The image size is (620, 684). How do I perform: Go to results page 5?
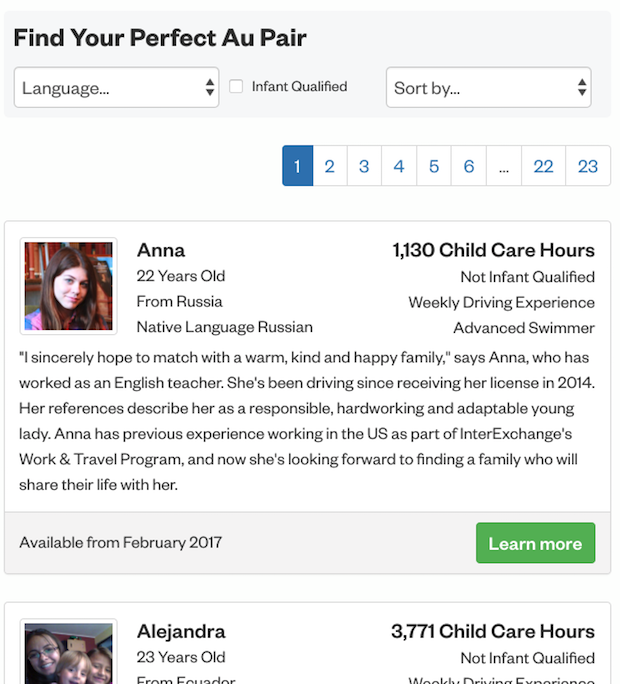pyautogui.click(x=434, y=166)
